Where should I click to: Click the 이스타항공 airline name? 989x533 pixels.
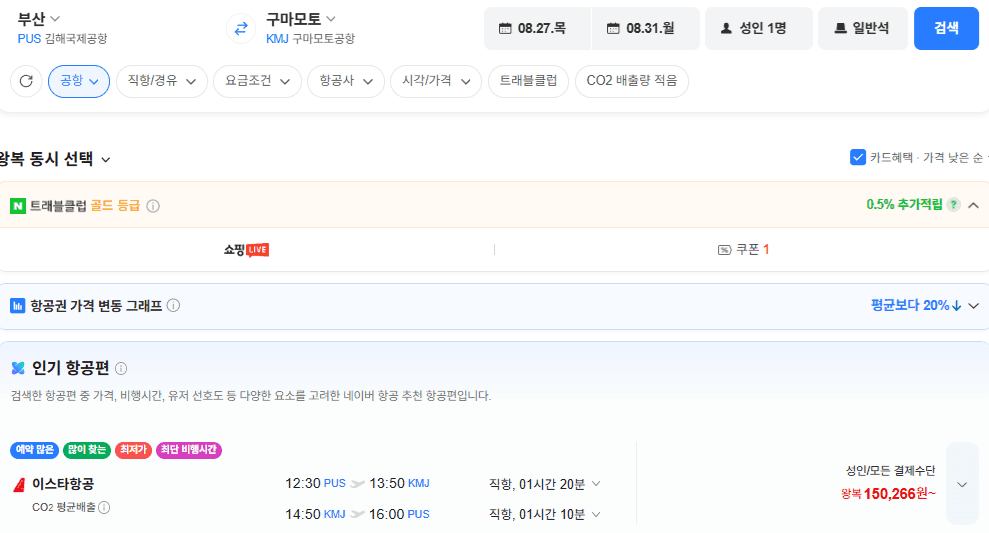63,484
